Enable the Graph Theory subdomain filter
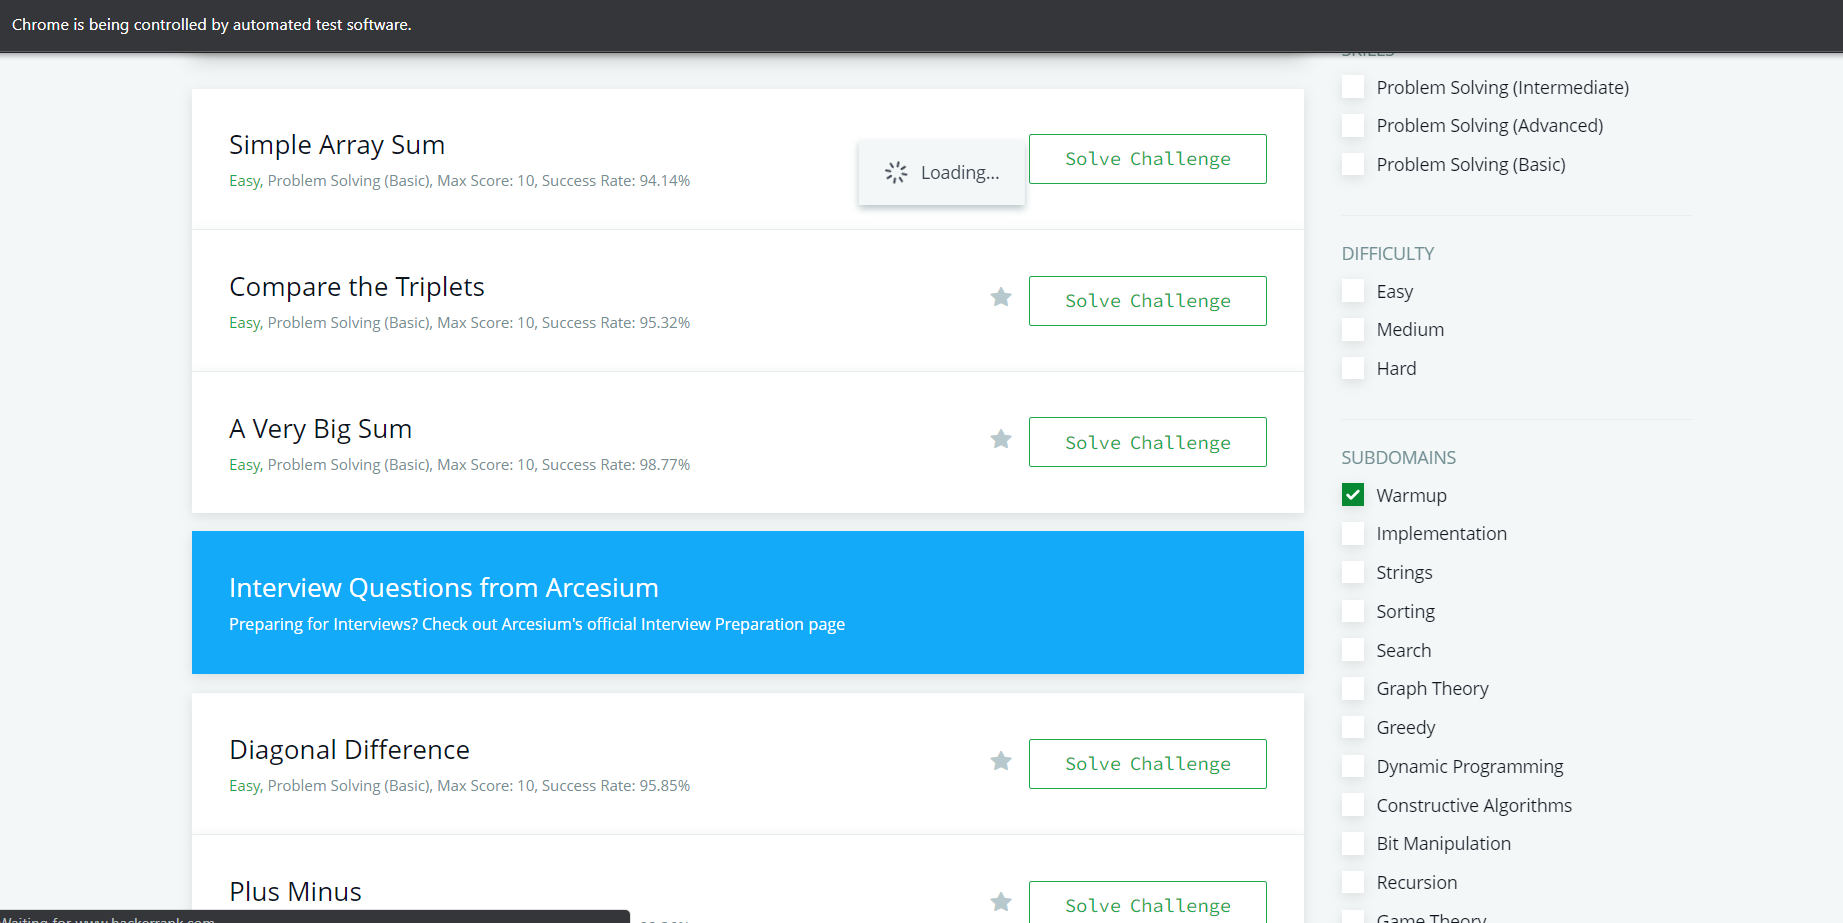 pyautogui.click(x=1352, y=688)
